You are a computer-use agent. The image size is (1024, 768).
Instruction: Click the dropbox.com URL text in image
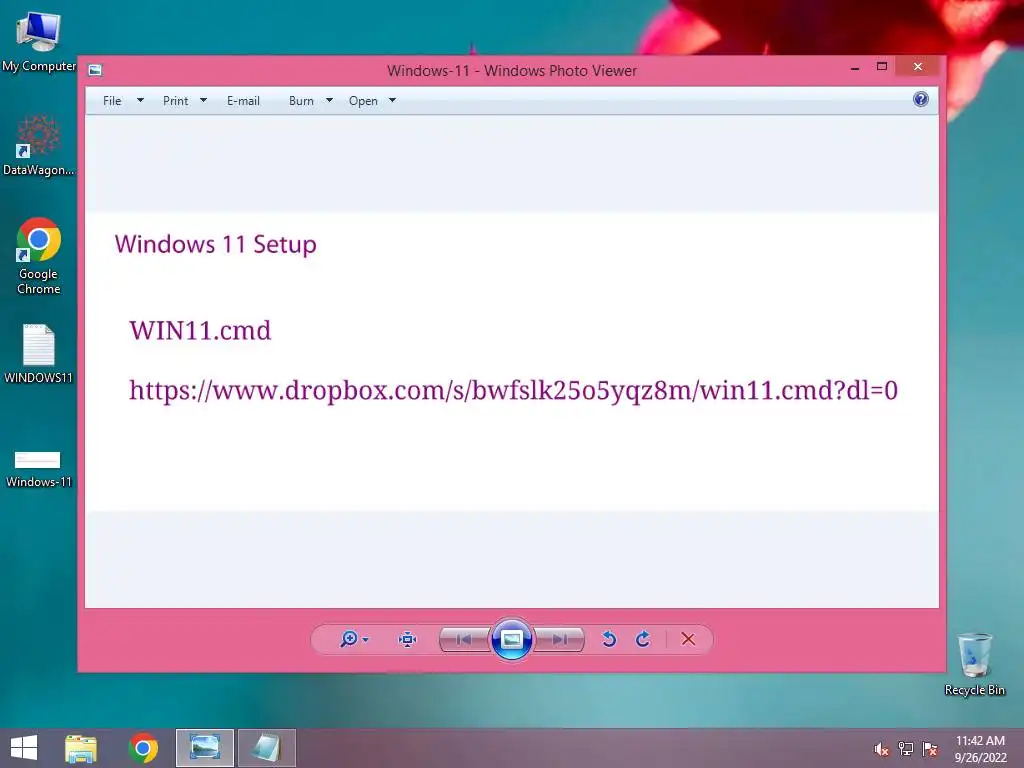click(513, 391)
